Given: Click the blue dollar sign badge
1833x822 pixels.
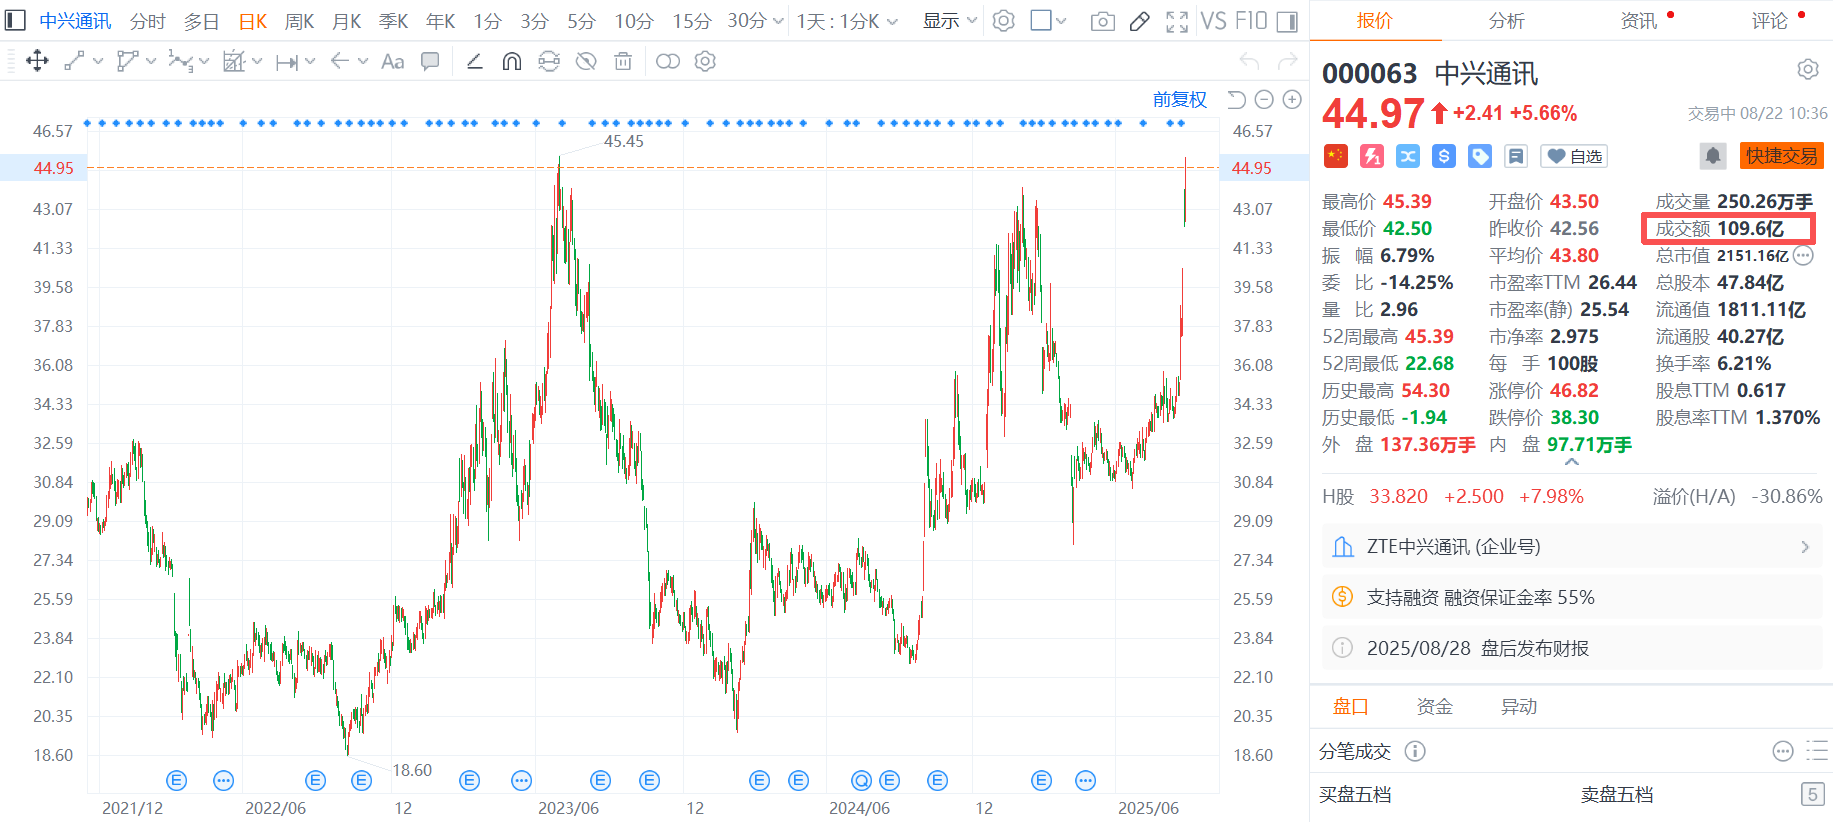Looking at the screenshot, I should pos(1443,156).
